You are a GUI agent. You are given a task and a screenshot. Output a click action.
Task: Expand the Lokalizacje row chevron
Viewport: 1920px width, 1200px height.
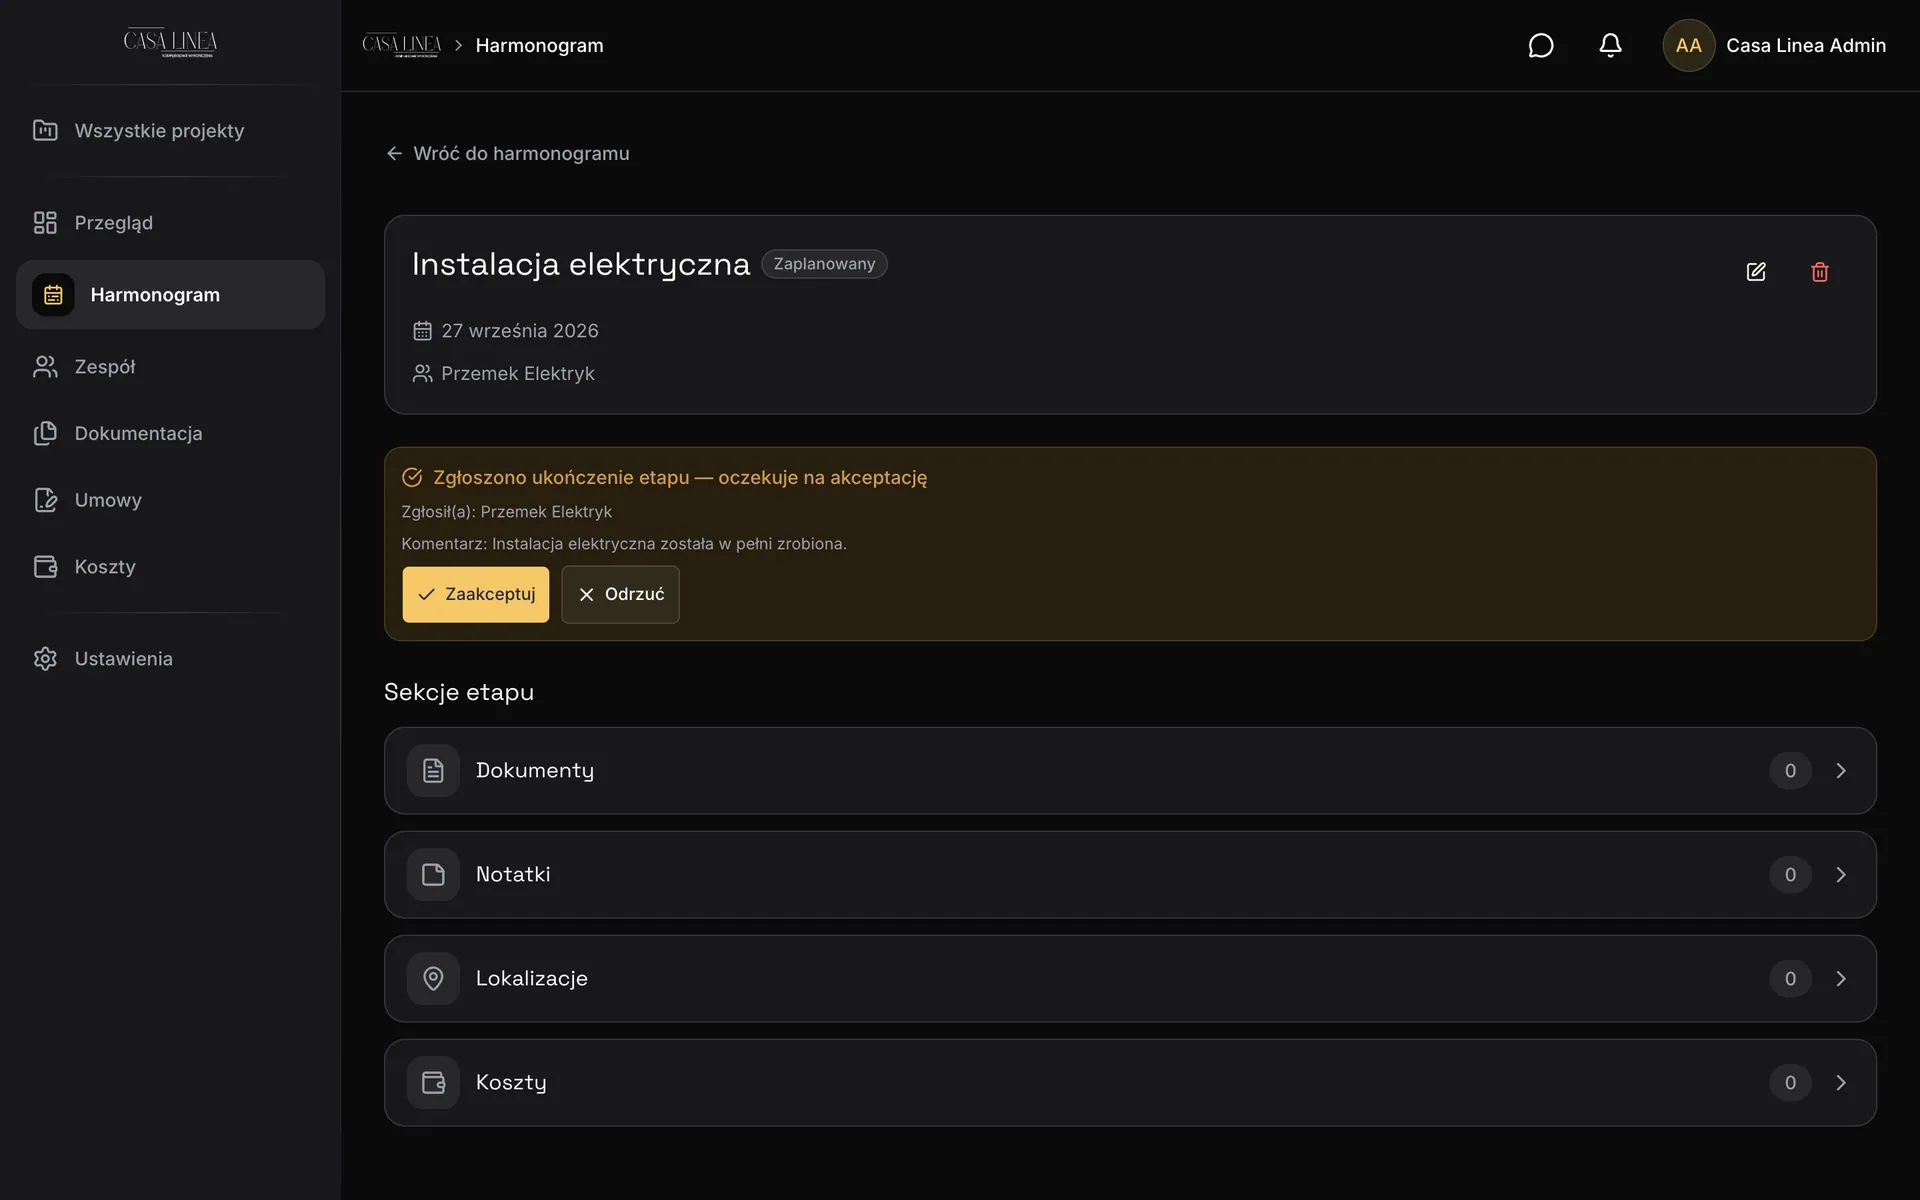point(1841,978)
